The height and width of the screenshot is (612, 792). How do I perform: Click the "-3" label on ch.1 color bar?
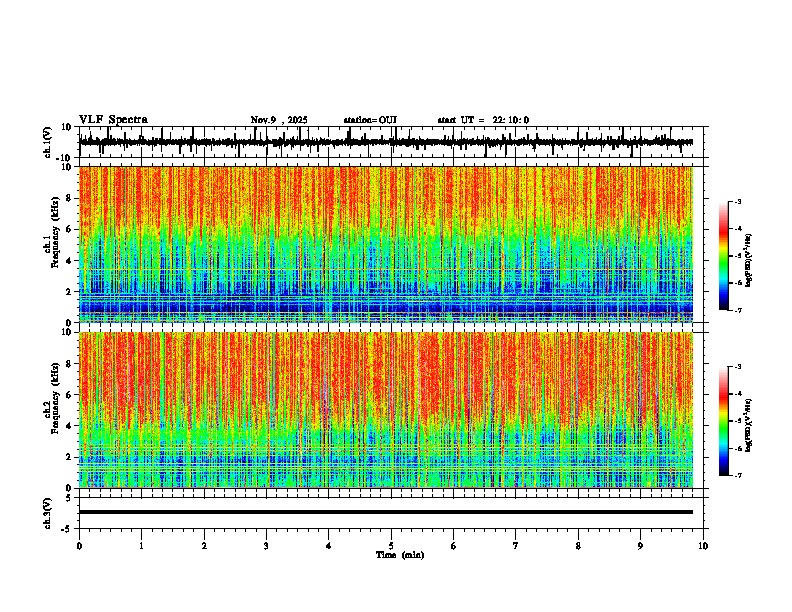click(738, 202)
